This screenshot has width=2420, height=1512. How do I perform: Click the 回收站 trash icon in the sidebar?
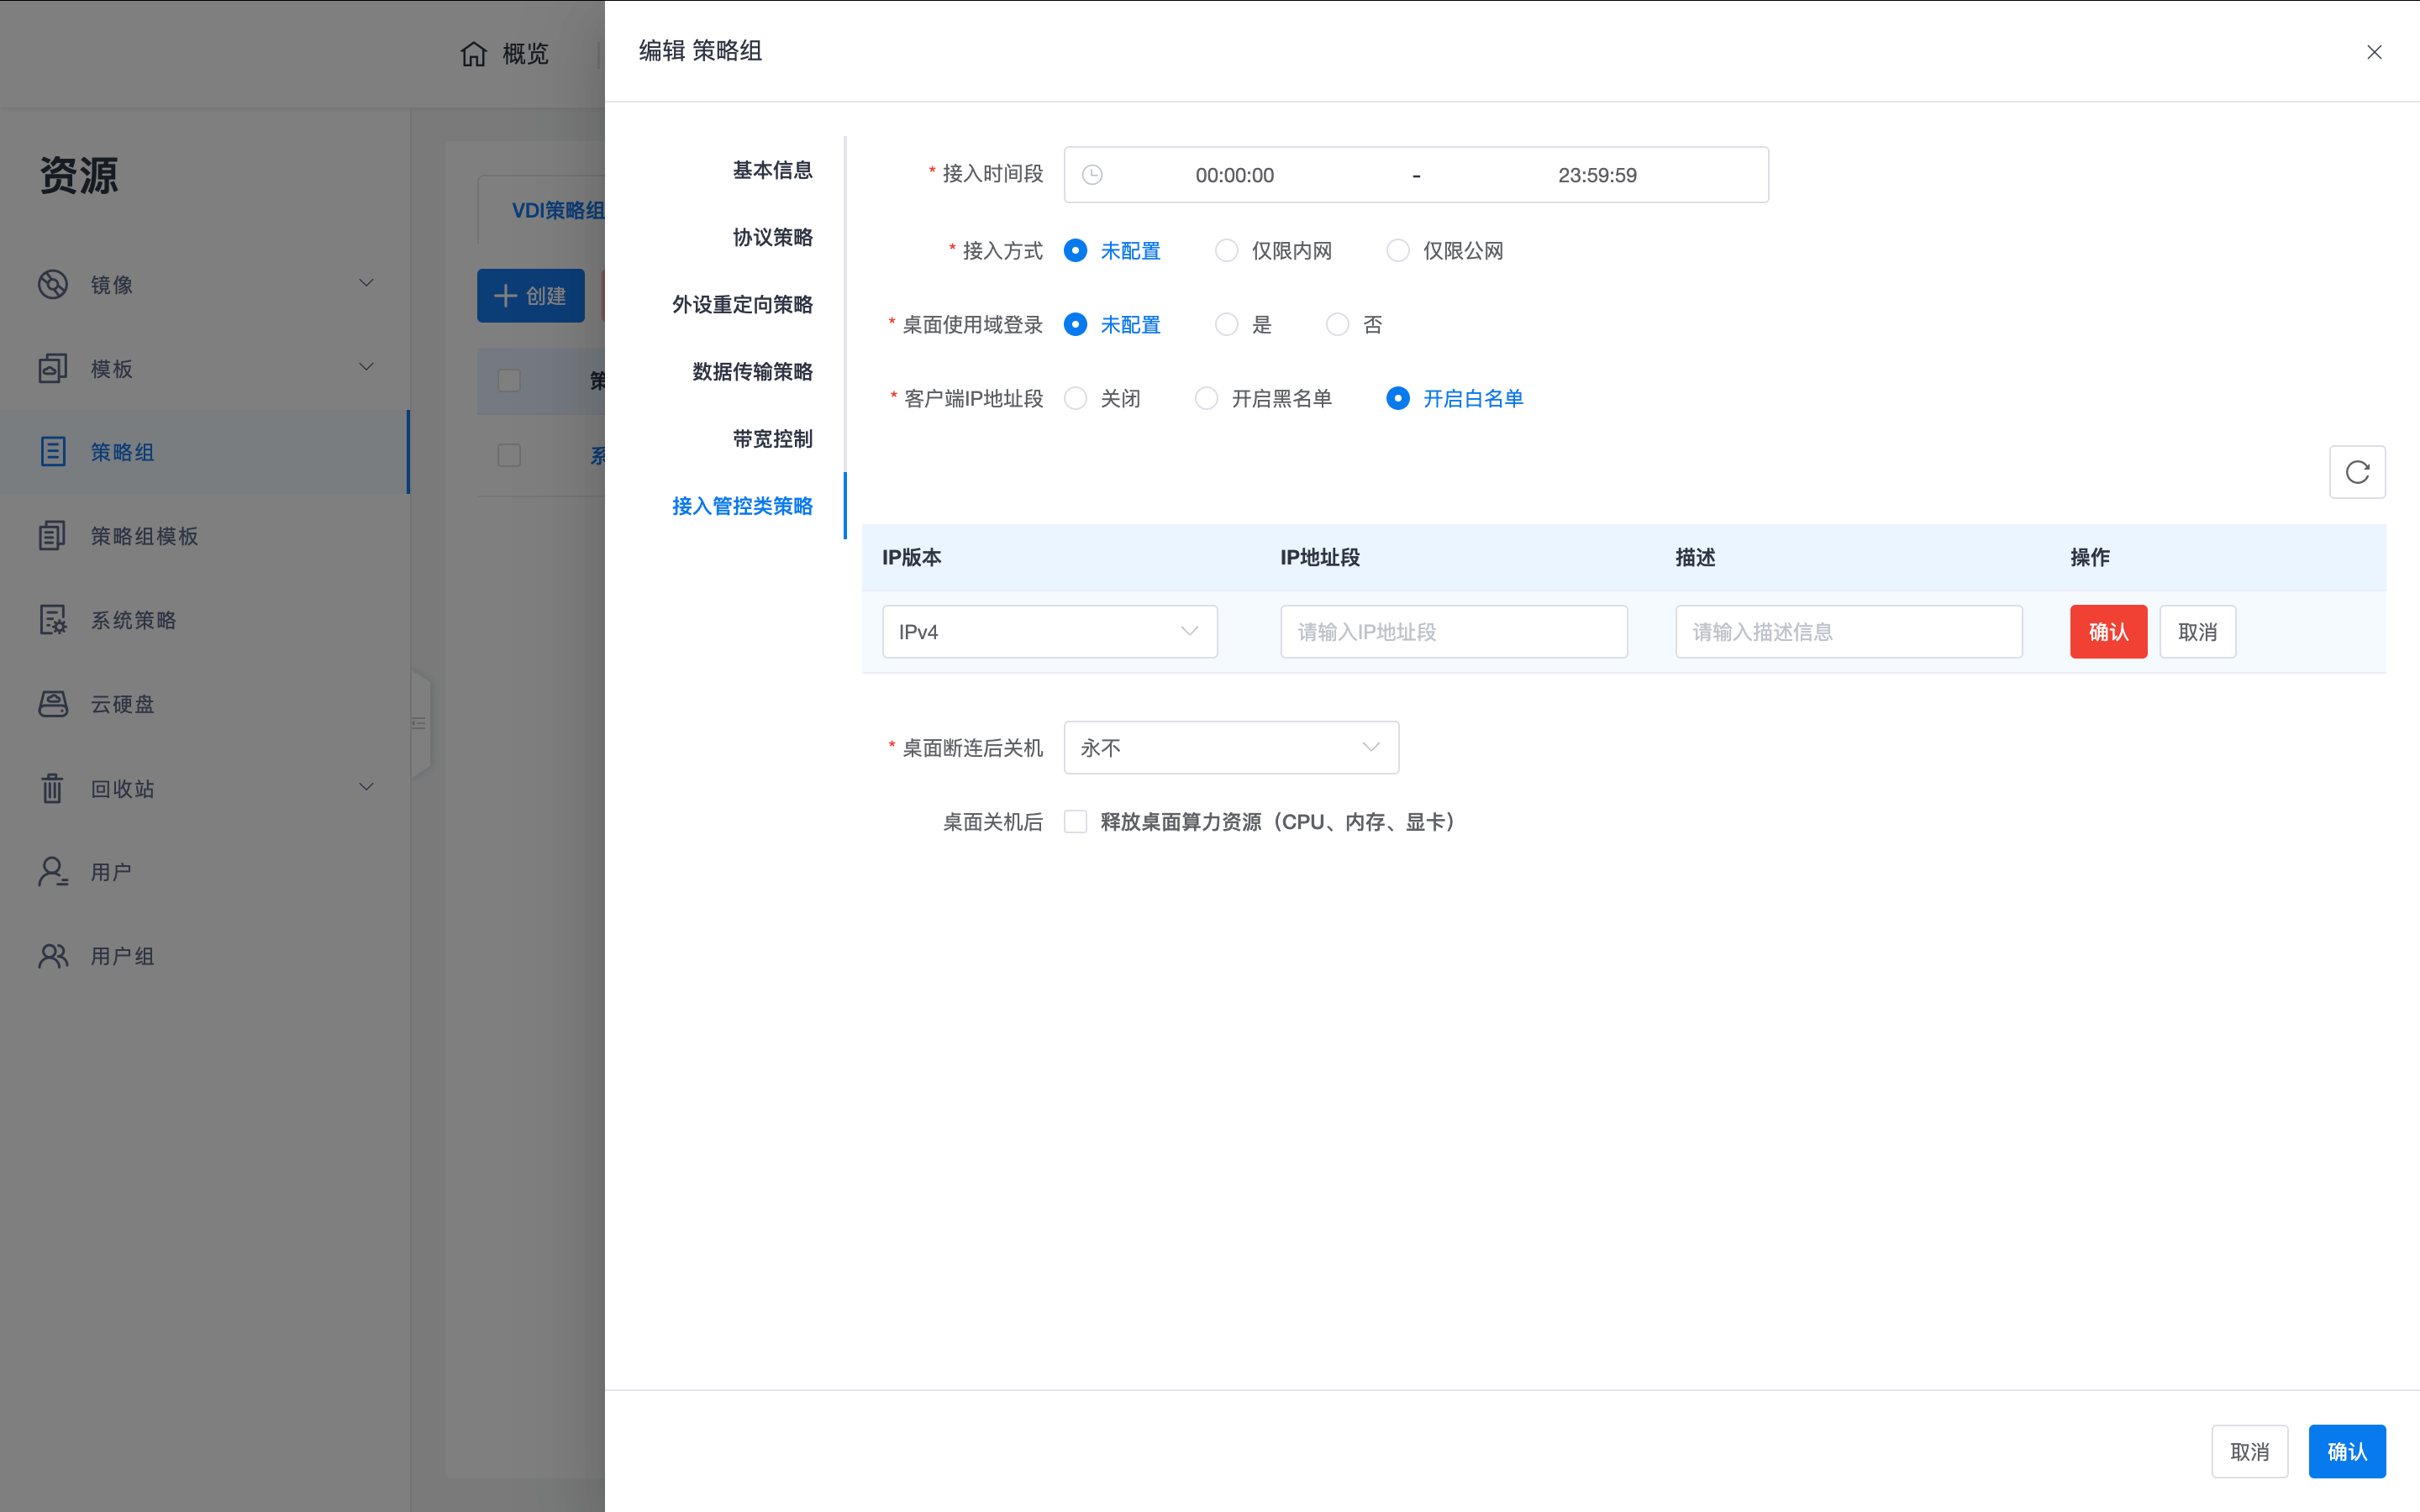pyautogui.click(x=53, y=788)
